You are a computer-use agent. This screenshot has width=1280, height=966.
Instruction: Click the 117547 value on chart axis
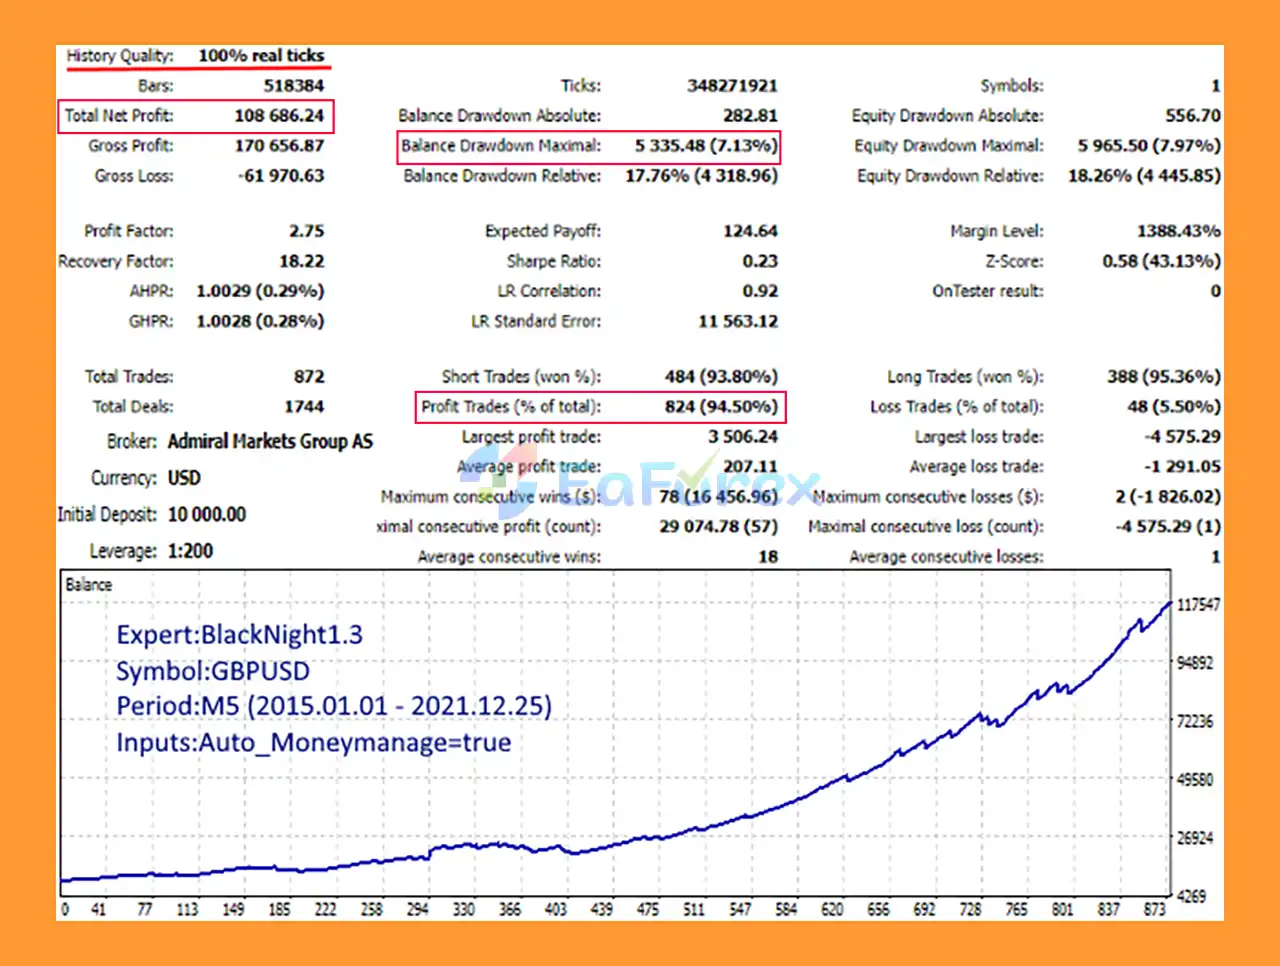coord(1198,605)
